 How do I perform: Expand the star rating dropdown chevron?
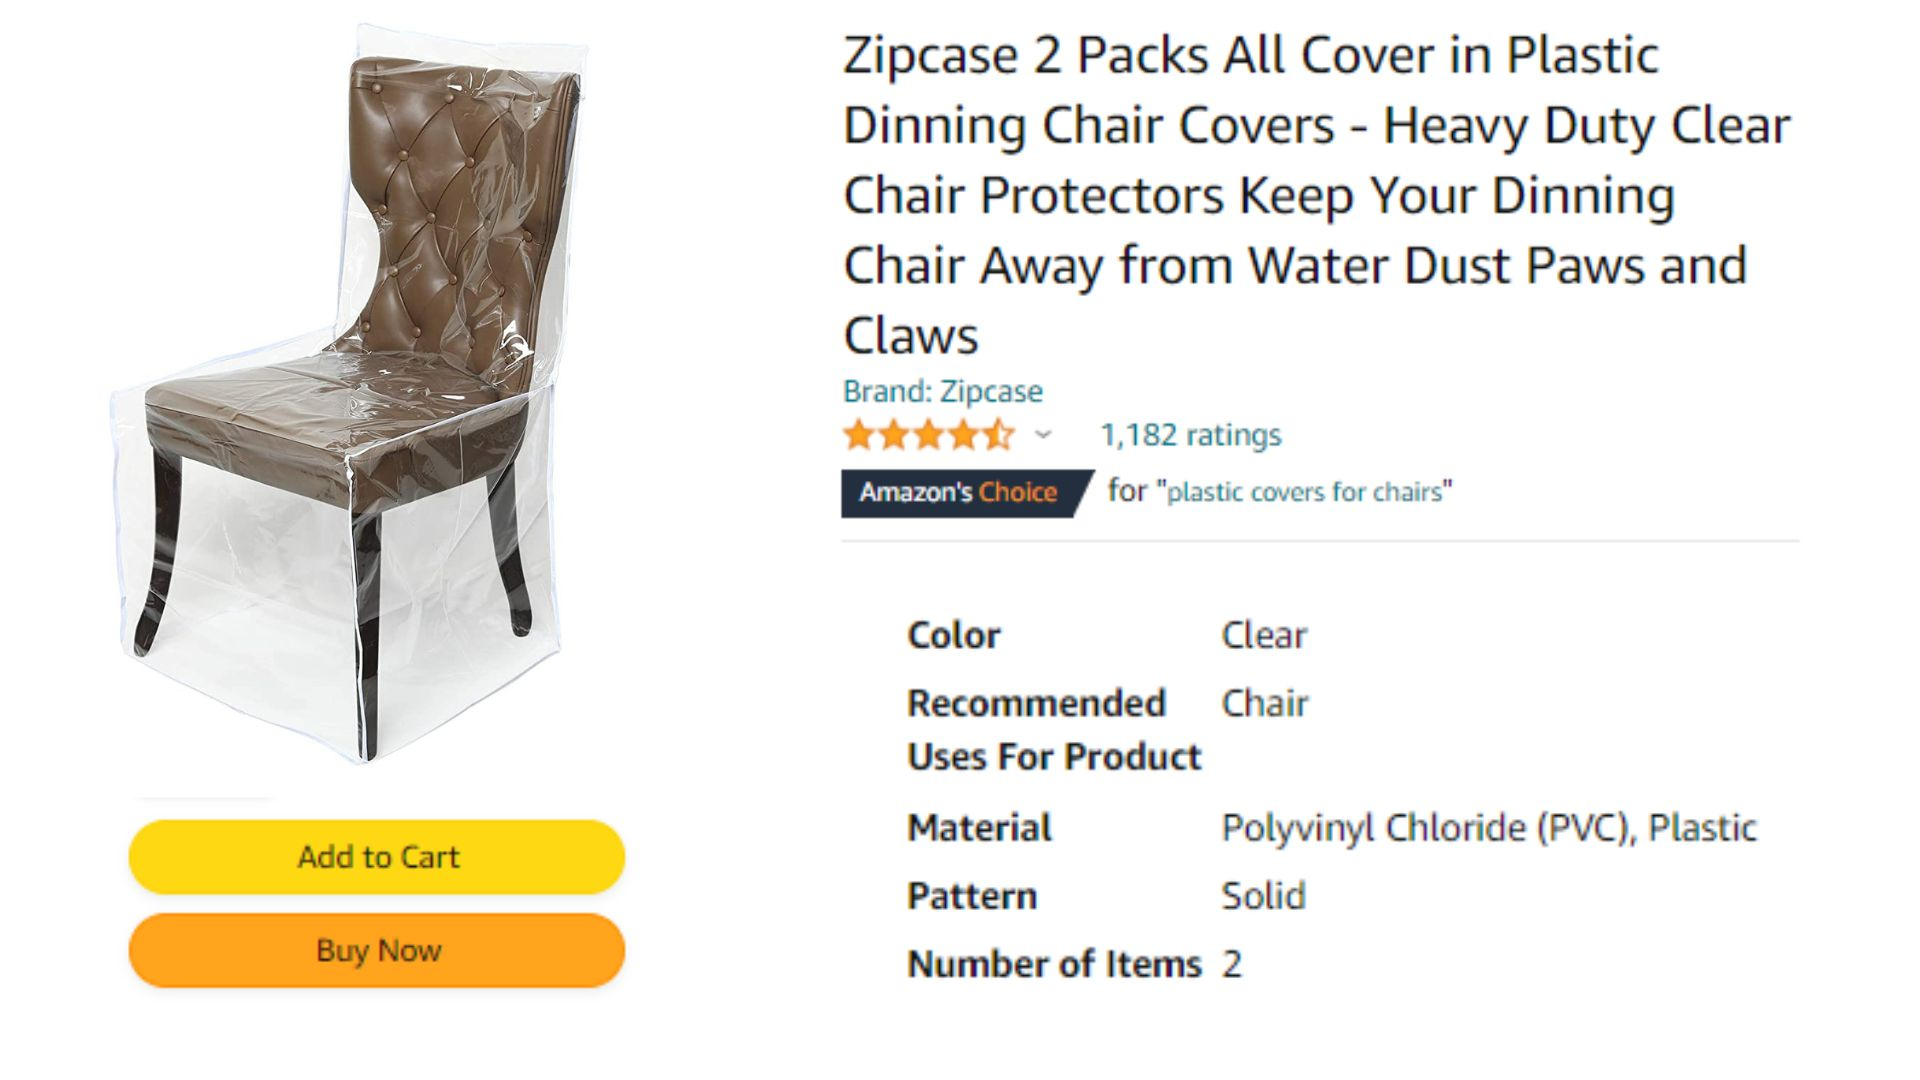pos(1043,435)
